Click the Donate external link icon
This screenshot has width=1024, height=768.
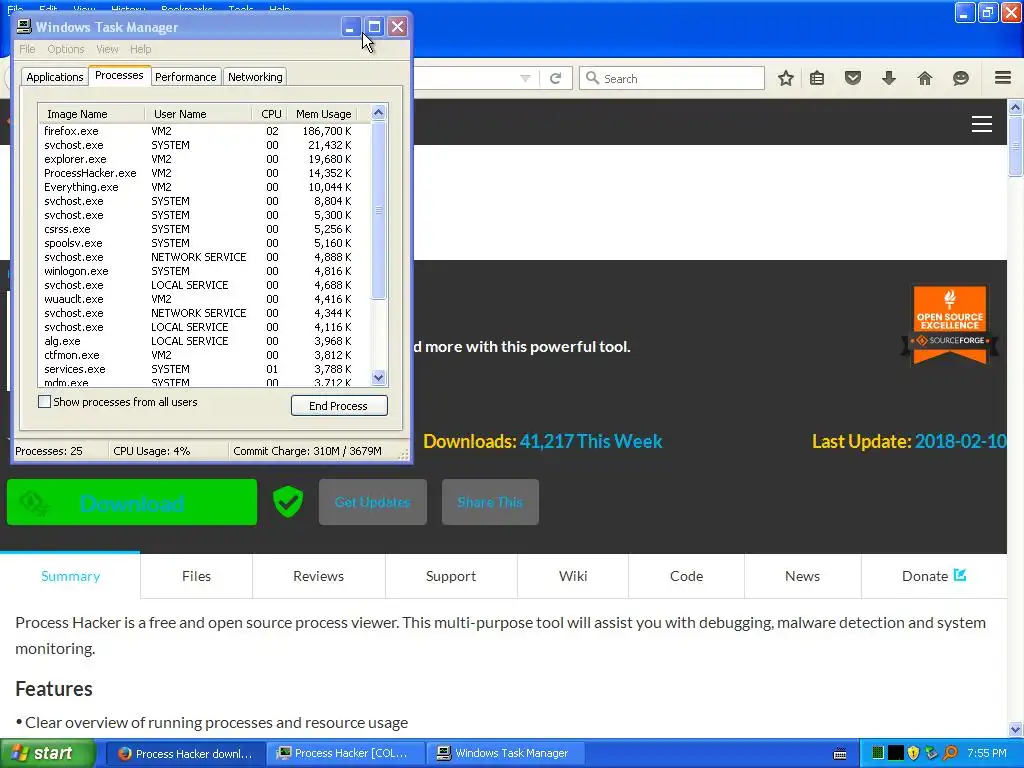pos(960,575)
